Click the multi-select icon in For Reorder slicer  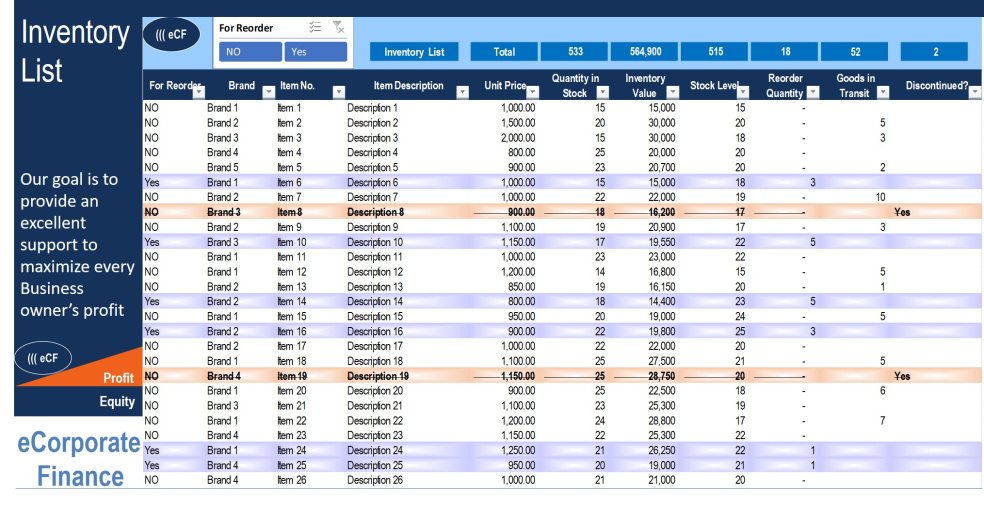[315, 28]
